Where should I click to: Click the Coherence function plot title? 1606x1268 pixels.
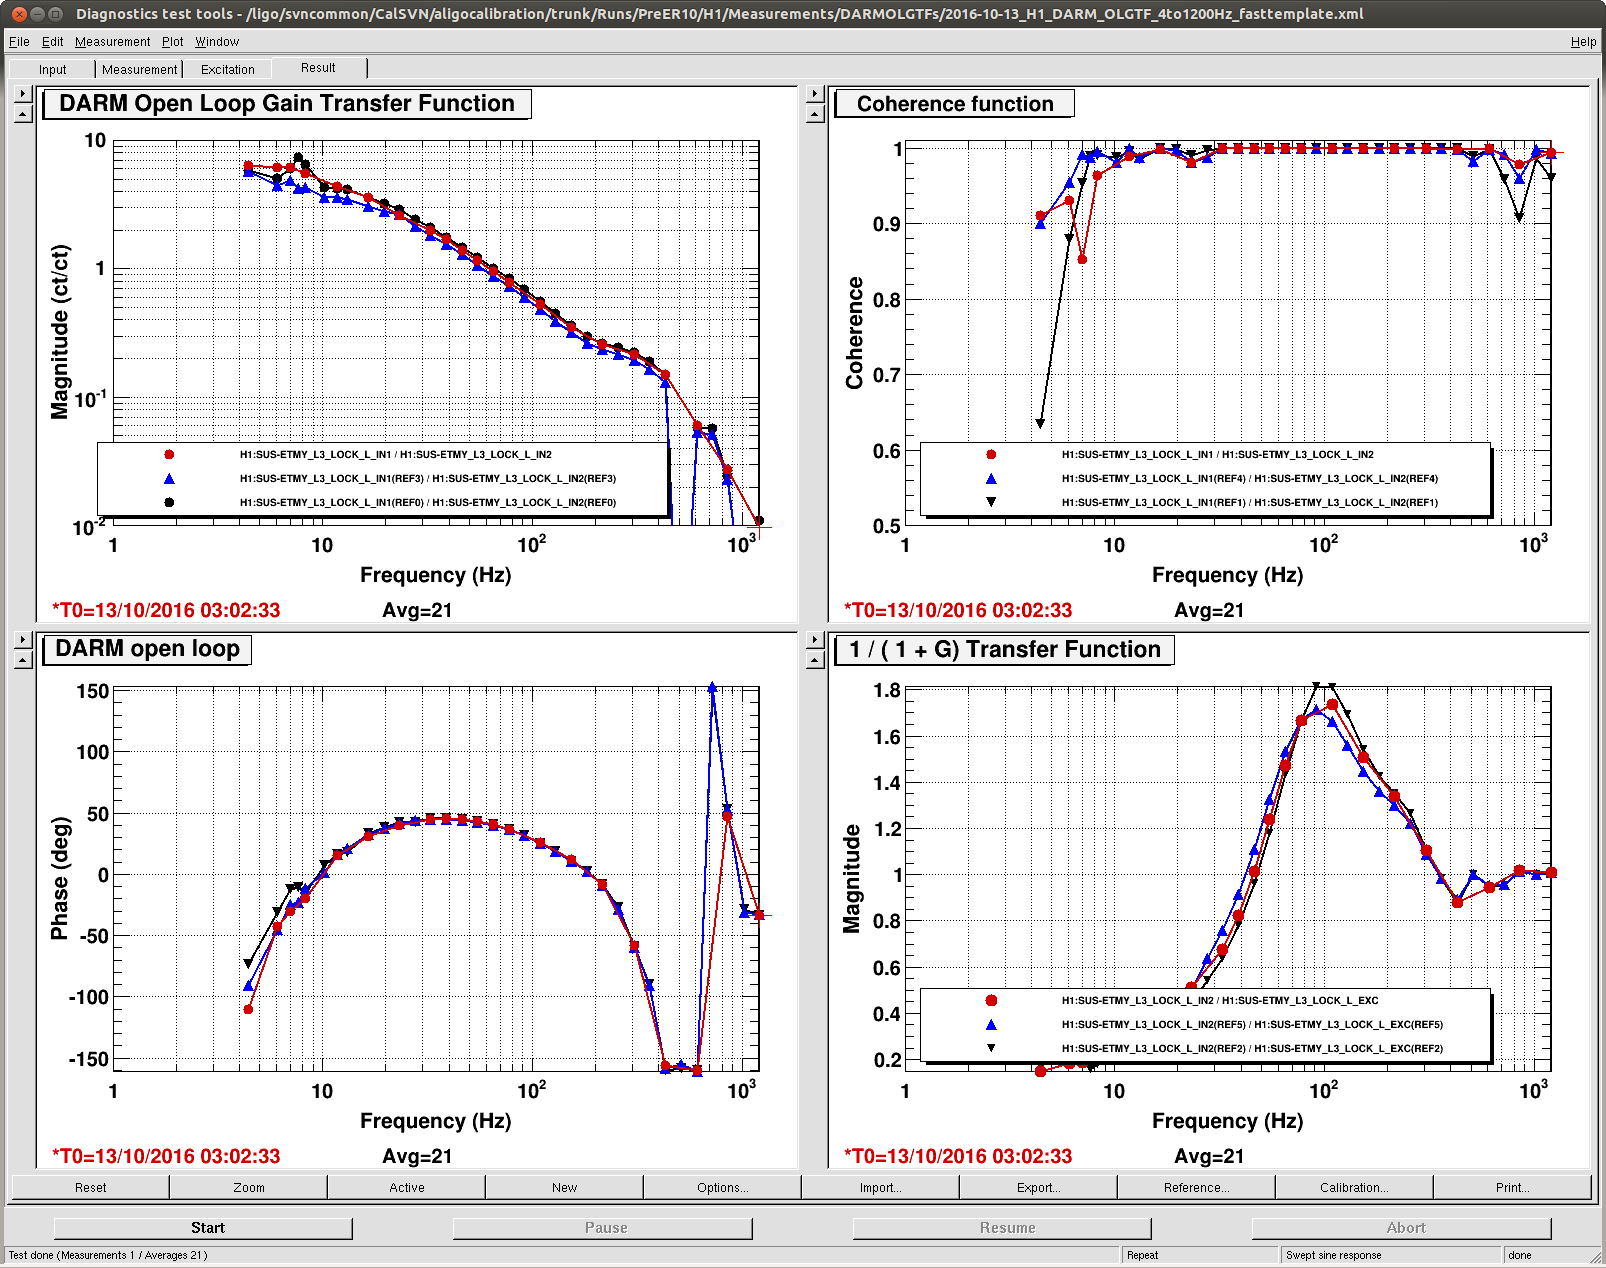pyautogui.click(x=955, y=104)
